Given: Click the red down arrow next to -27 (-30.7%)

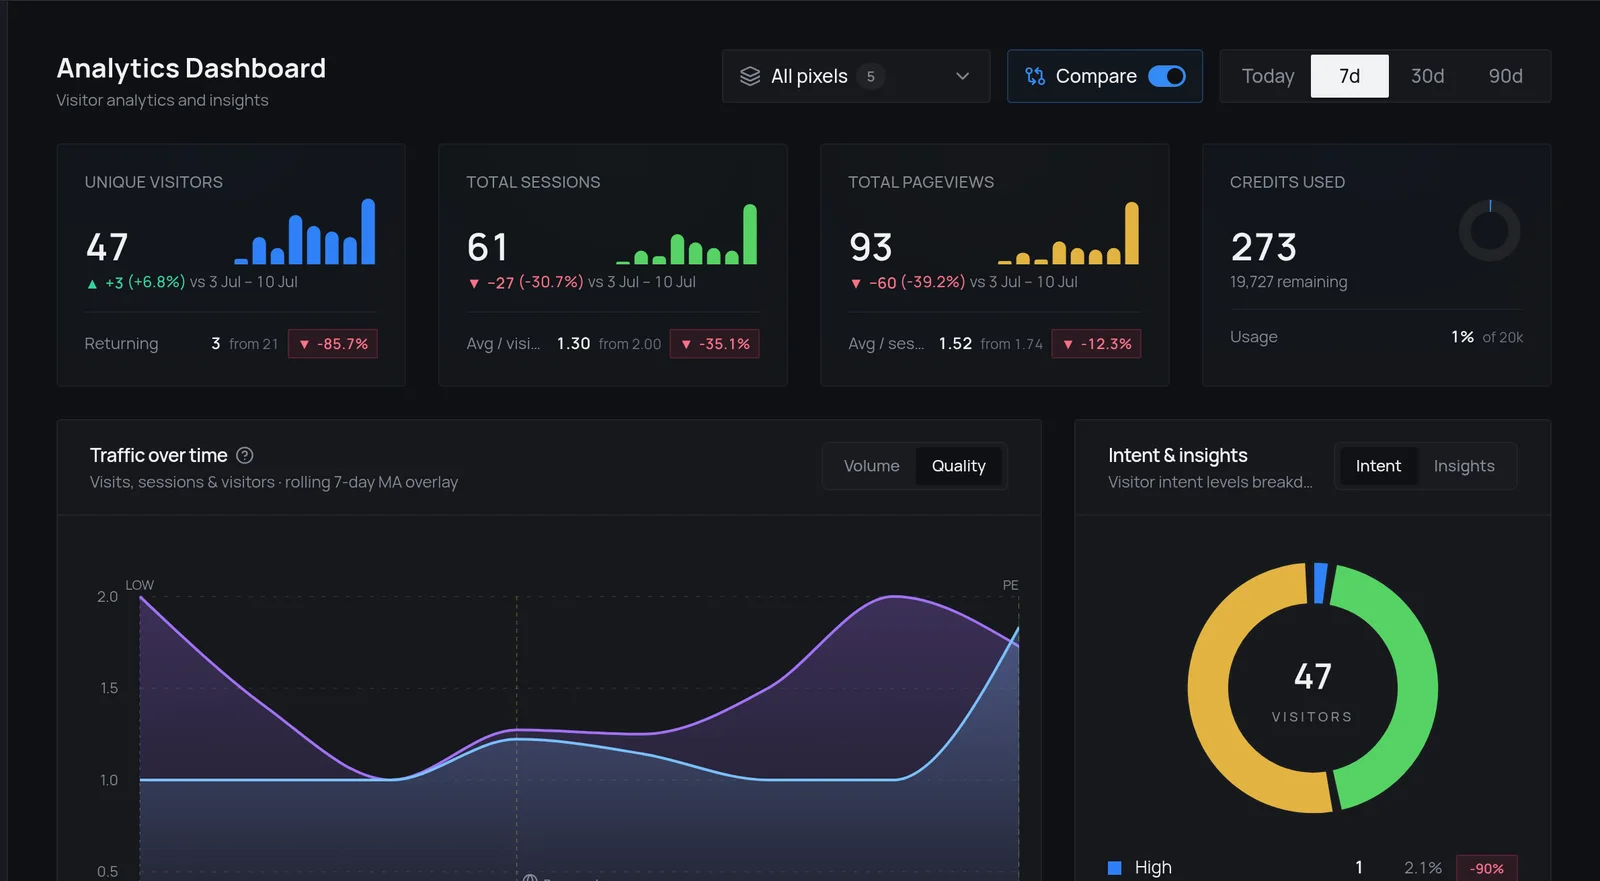Looking at the screenshot, I should click(x=474, y=284).
